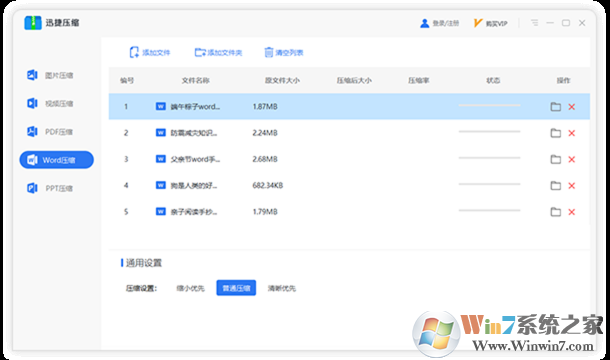Select the normal compression option

coord(236,288)
